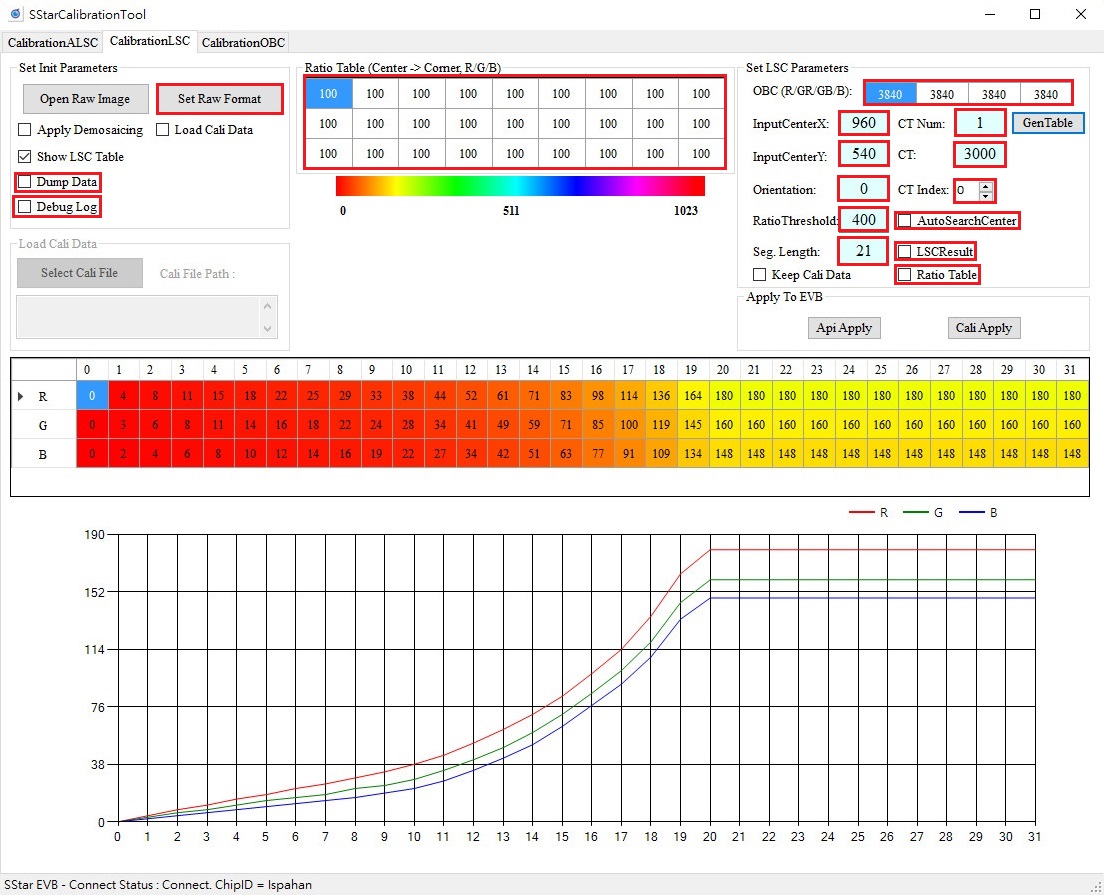Check the Keep Cali Data option
This screenshot has width=1104, height=895.
(758, 275)
